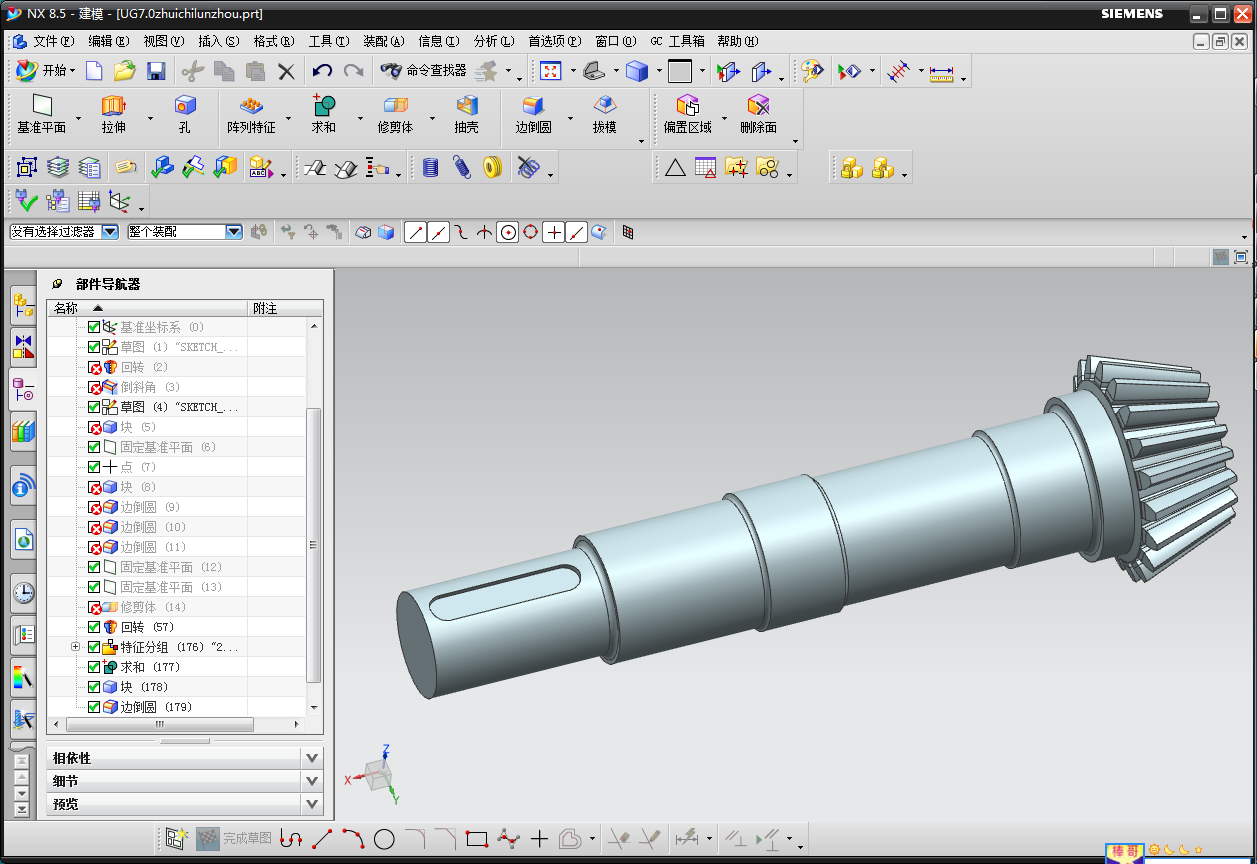Open the 分析 (Analysis) menu
Image resolution: width=1257 pixels, height=864 pixels.
tap(493, 41)
